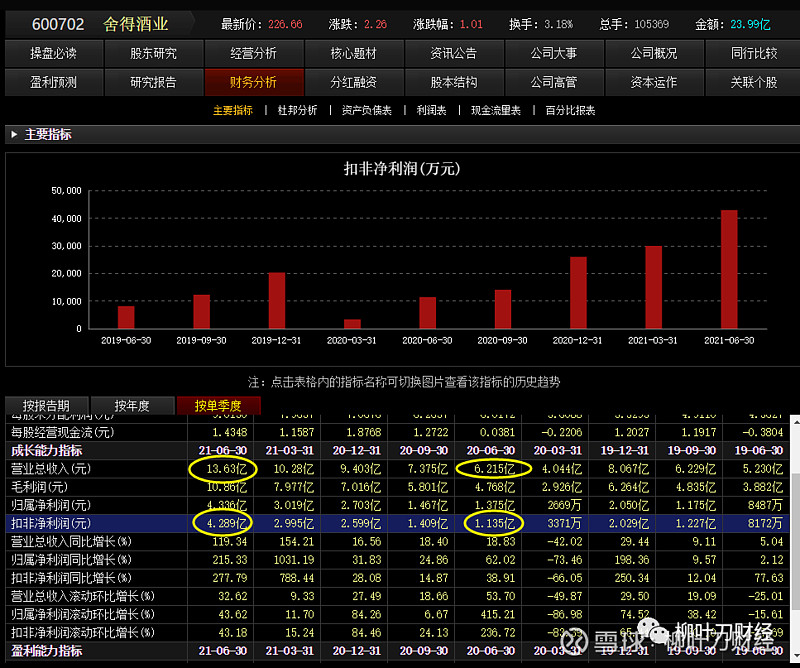Click 扣非净利润同比增长(%) row name
The image size is (800, 668).
pos(71,578)
